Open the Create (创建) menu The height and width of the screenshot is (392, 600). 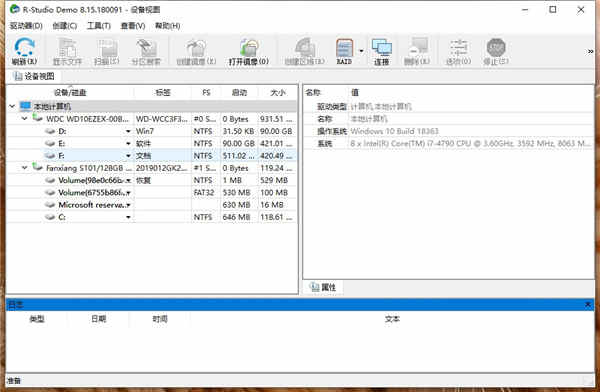pos(65,26)
